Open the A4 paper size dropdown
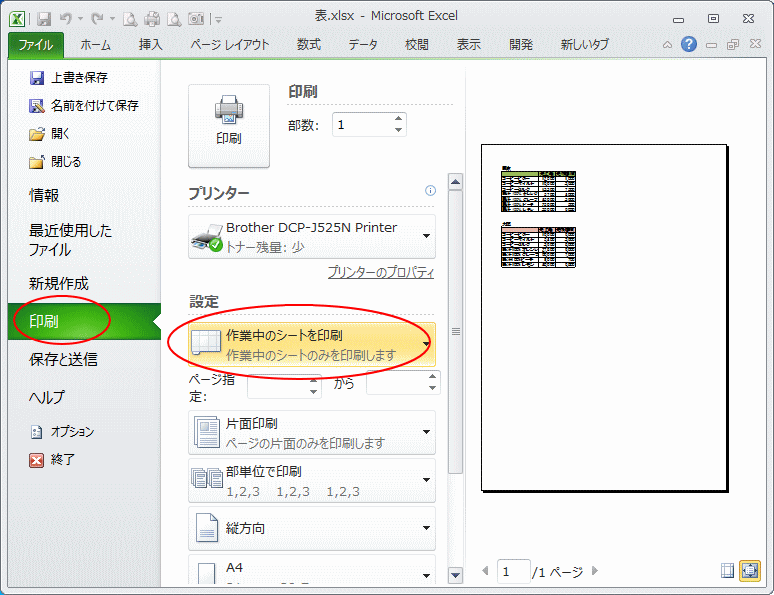This screenshot has height=595, width=774. point(312,570)
